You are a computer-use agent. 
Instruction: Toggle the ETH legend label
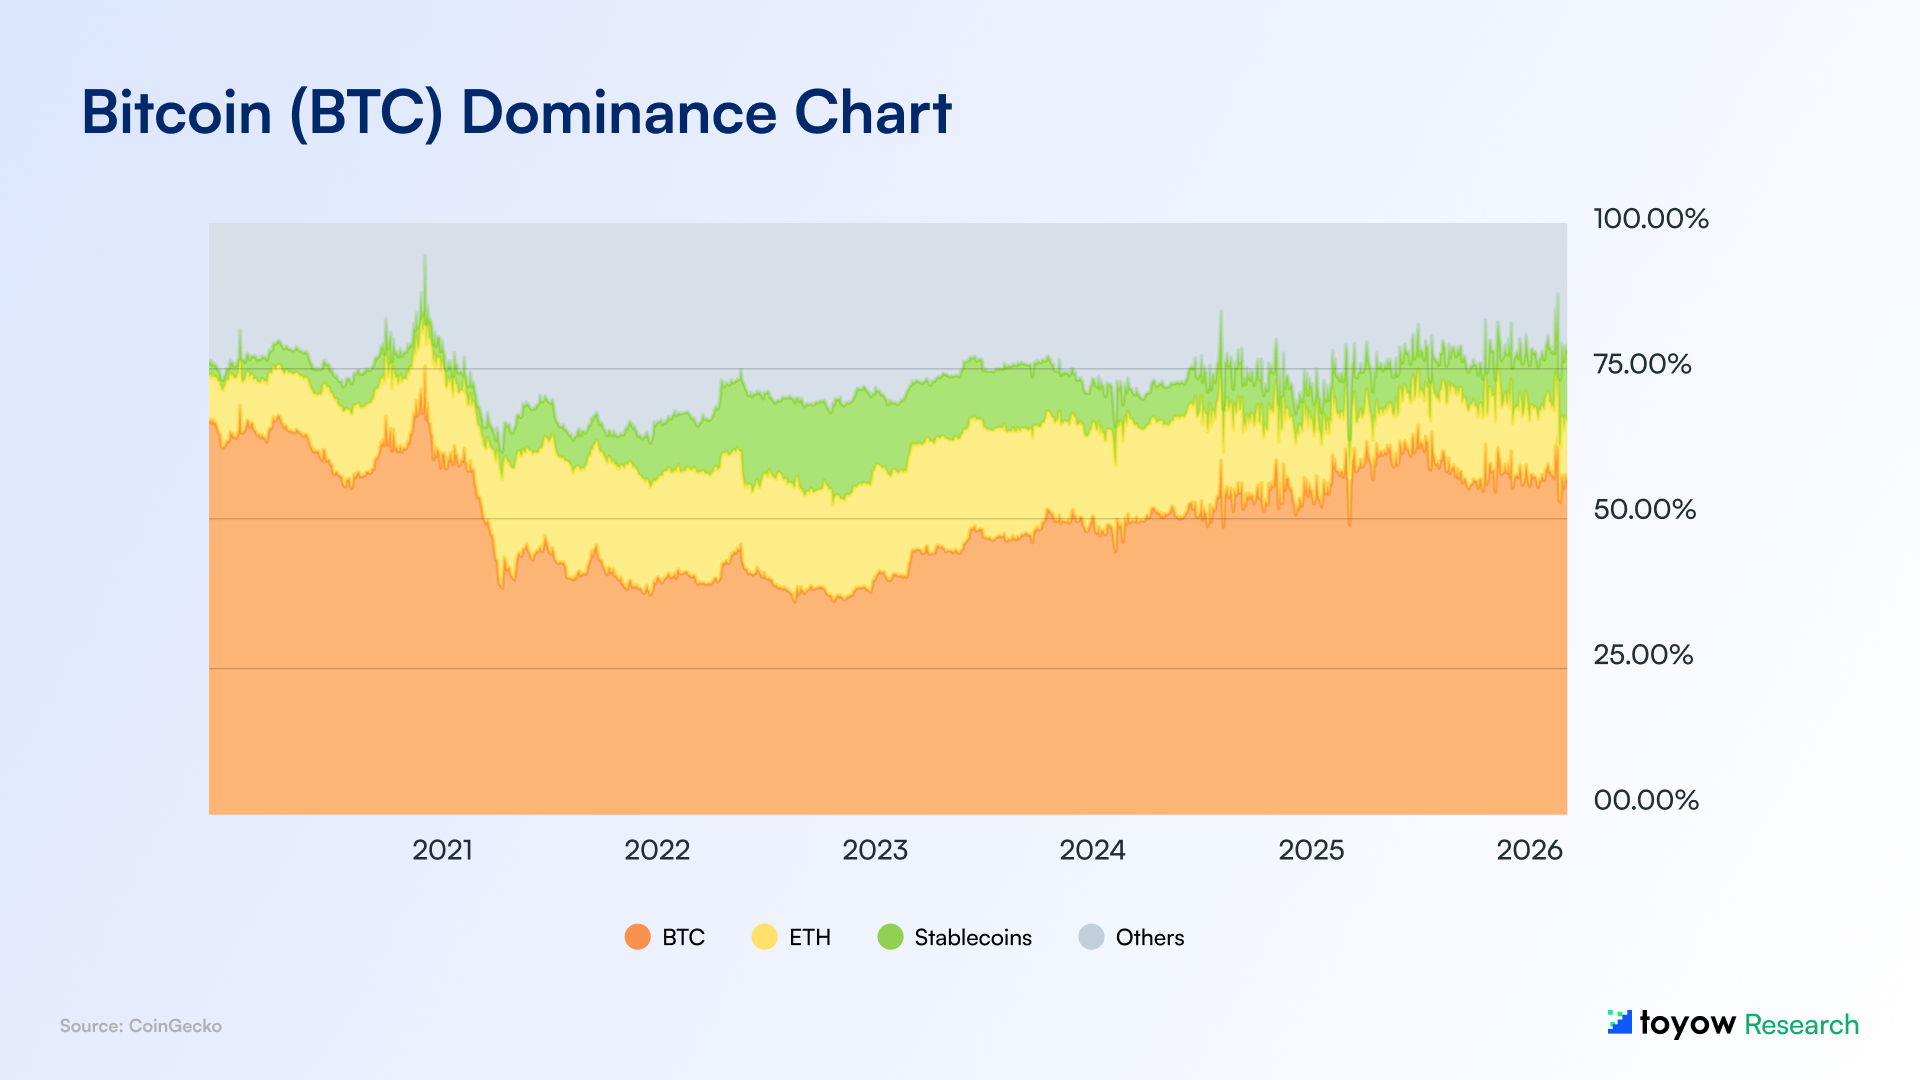[x=809, y=937]
